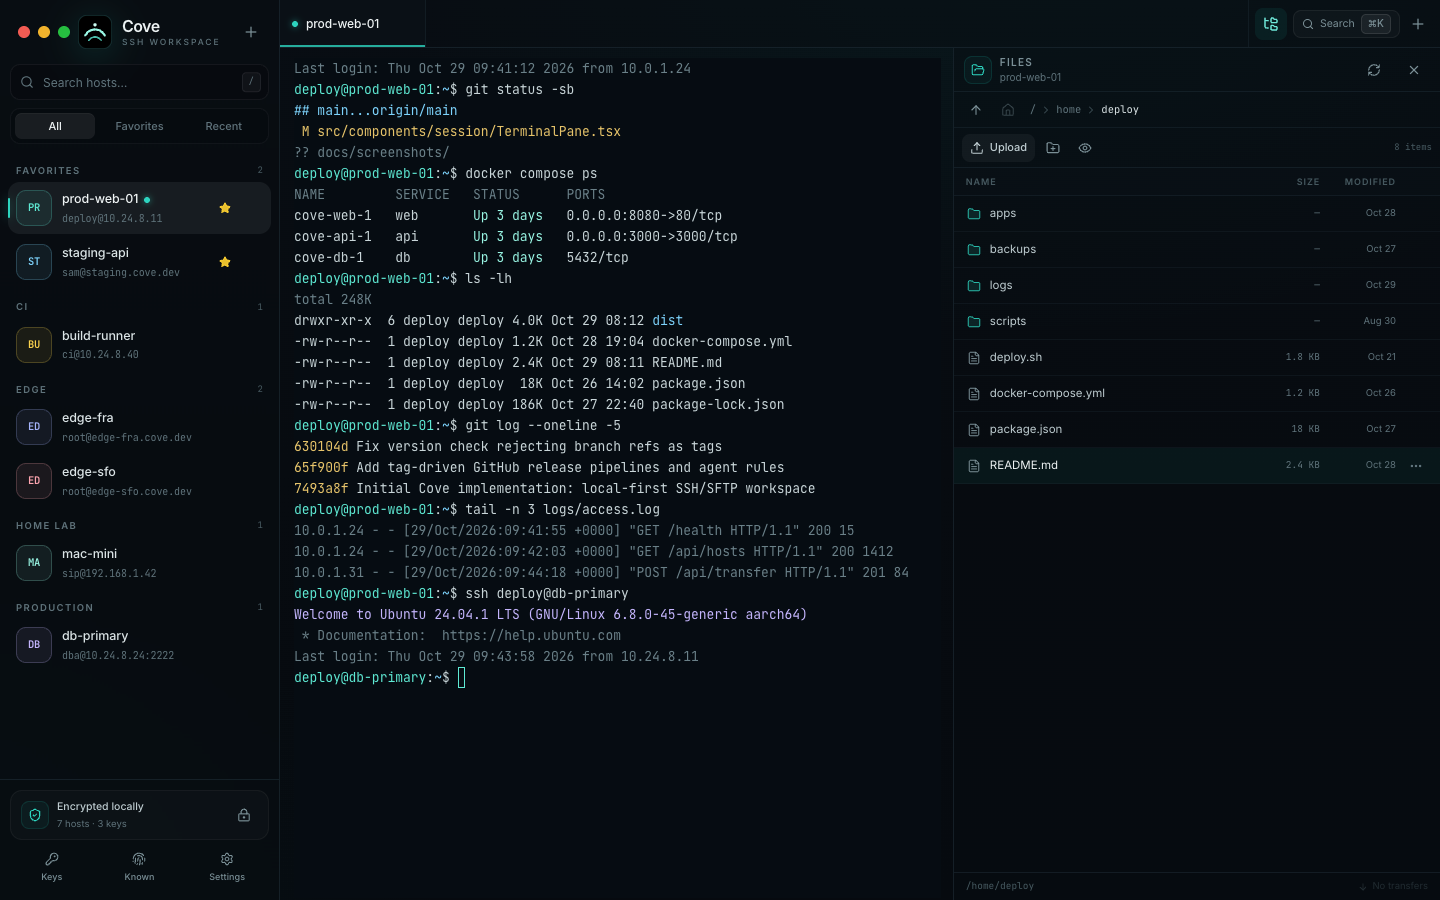Connect to the edge-fra host
This screenshot has width=1440, height=900.
(x=139, y=427)
